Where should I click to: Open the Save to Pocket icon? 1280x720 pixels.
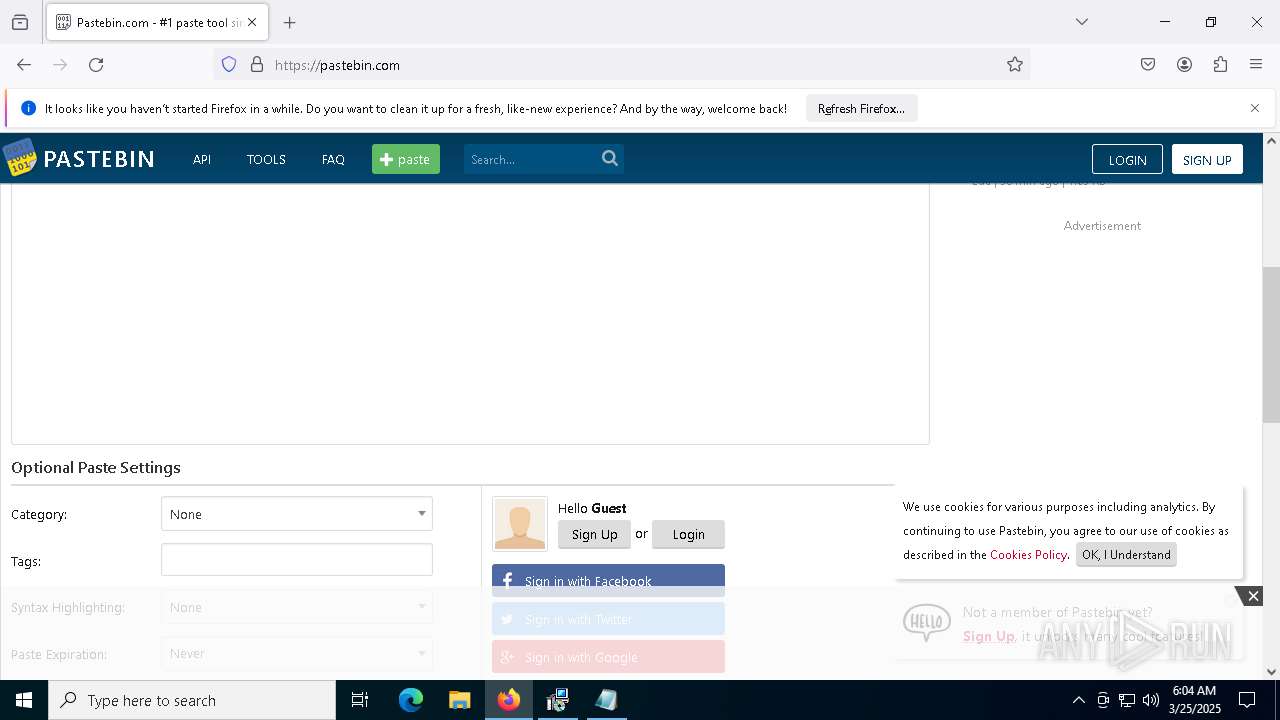tap(1148, 65)
